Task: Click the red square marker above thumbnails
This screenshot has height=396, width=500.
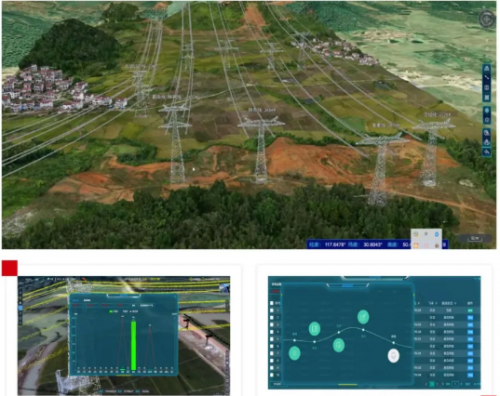Action: [x=10, y=268]
